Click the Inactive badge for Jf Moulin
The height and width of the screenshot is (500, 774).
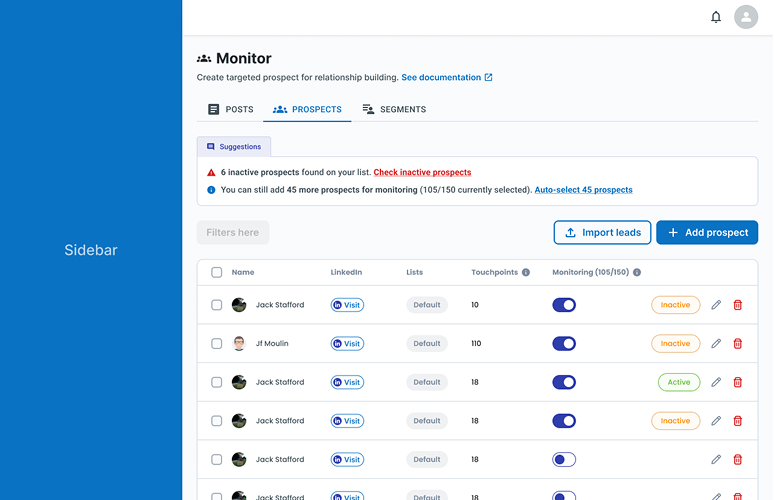click(675, 344)
